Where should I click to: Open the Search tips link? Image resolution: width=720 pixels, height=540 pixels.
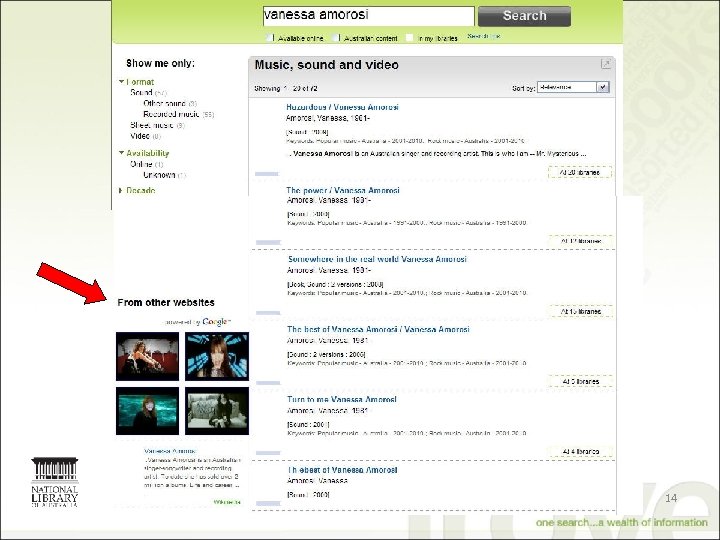[484, 36]
